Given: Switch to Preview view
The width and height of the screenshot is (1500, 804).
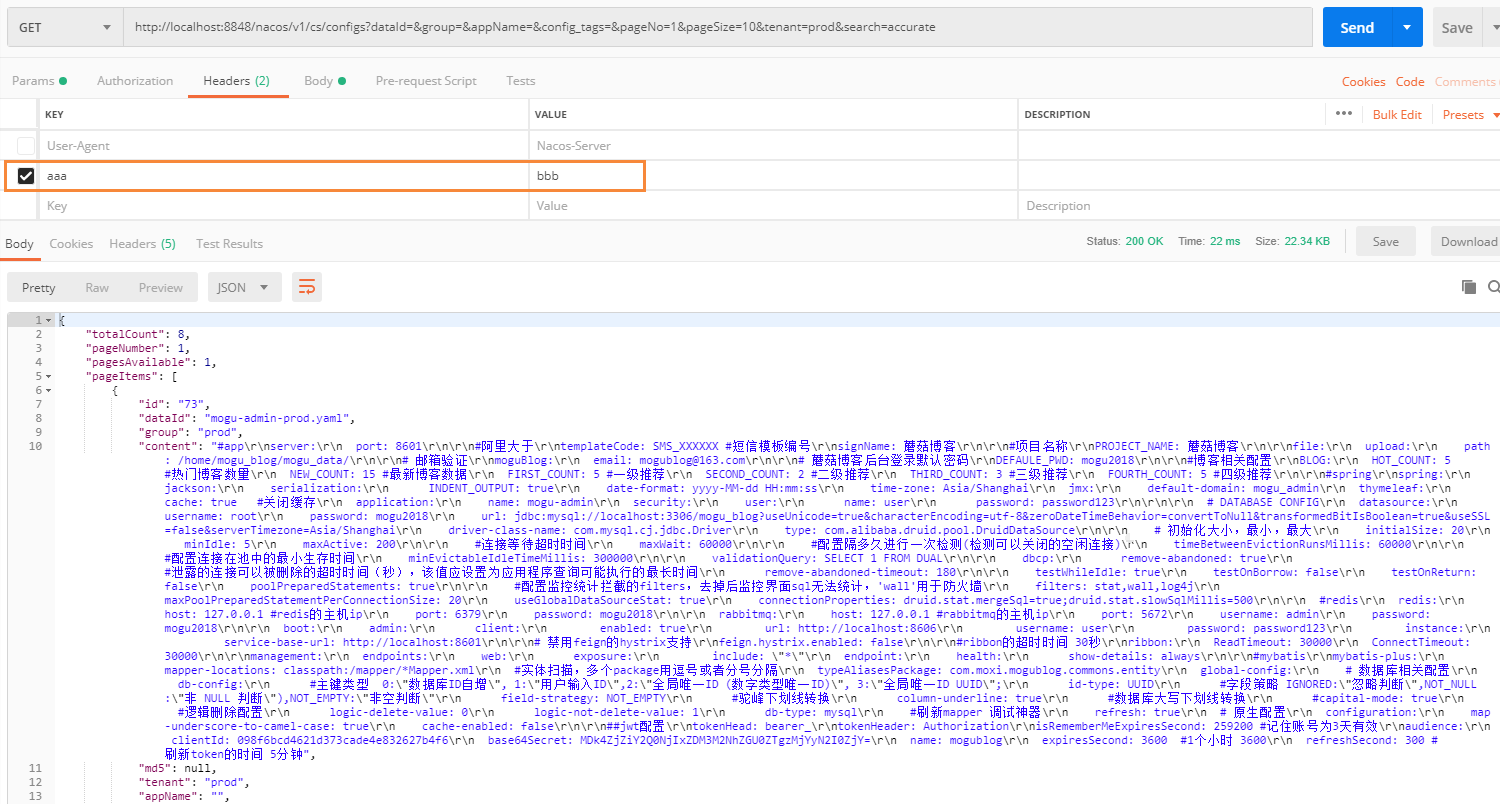Looking at the screenshot, I should tap(161, 288).
